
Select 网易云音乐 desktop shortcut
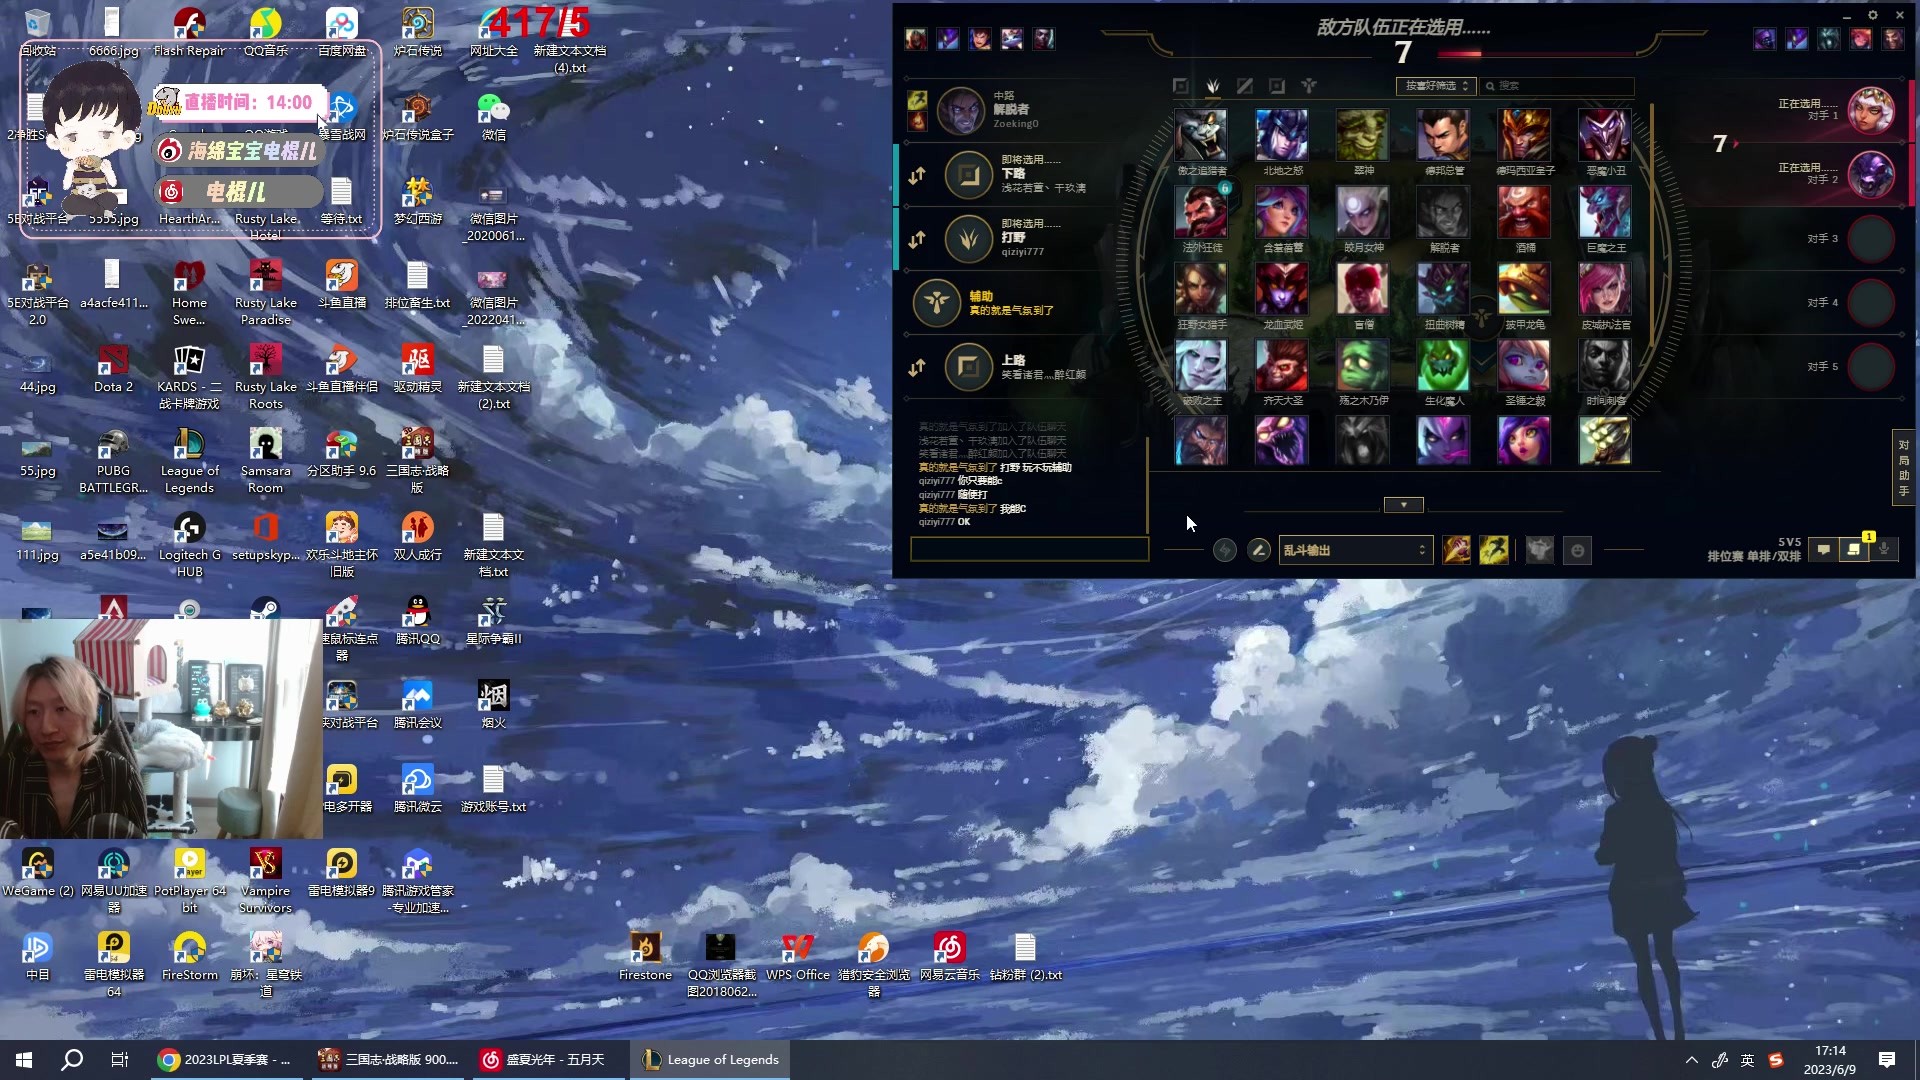click(950, 957)
